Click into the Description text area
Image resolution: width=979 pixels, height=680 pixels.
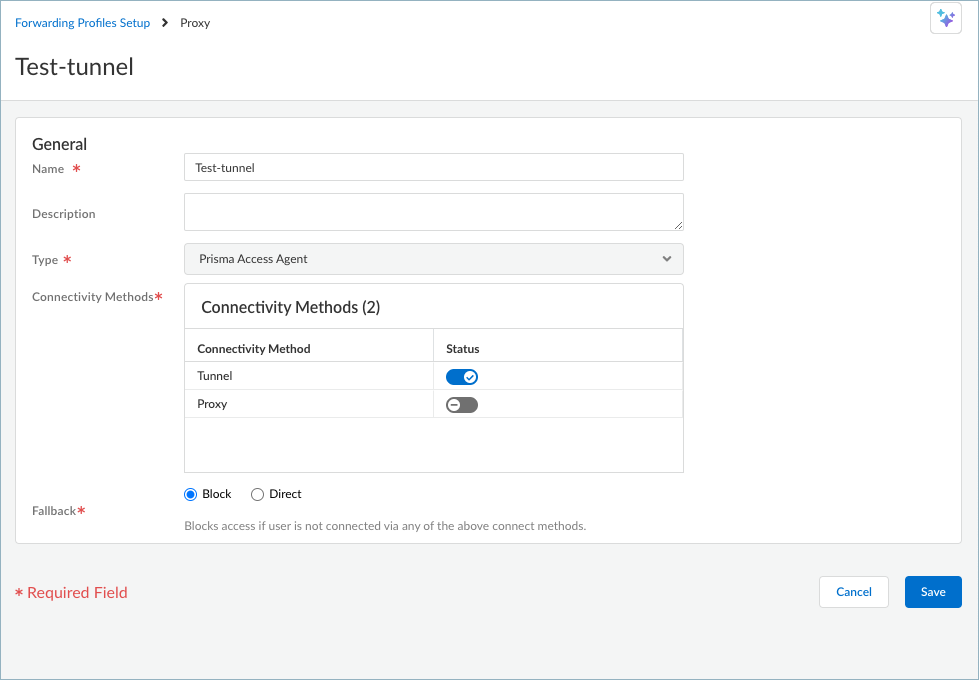tap(433, 212)
